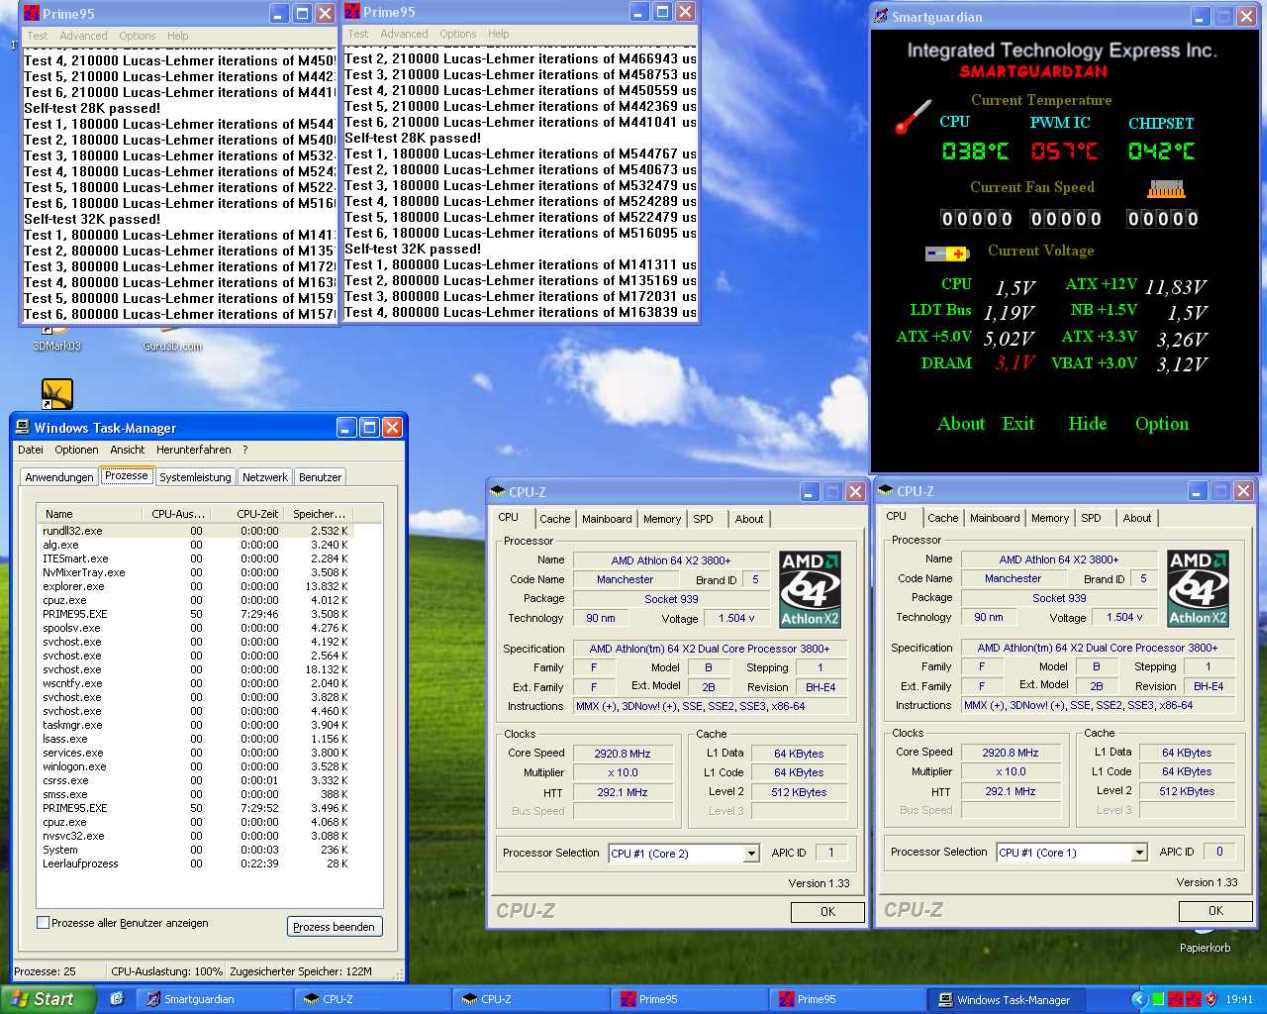Open the Ansicht menu in Task-Manager
Screen dimensions: 1267x1014
click(x=127, y=450)
